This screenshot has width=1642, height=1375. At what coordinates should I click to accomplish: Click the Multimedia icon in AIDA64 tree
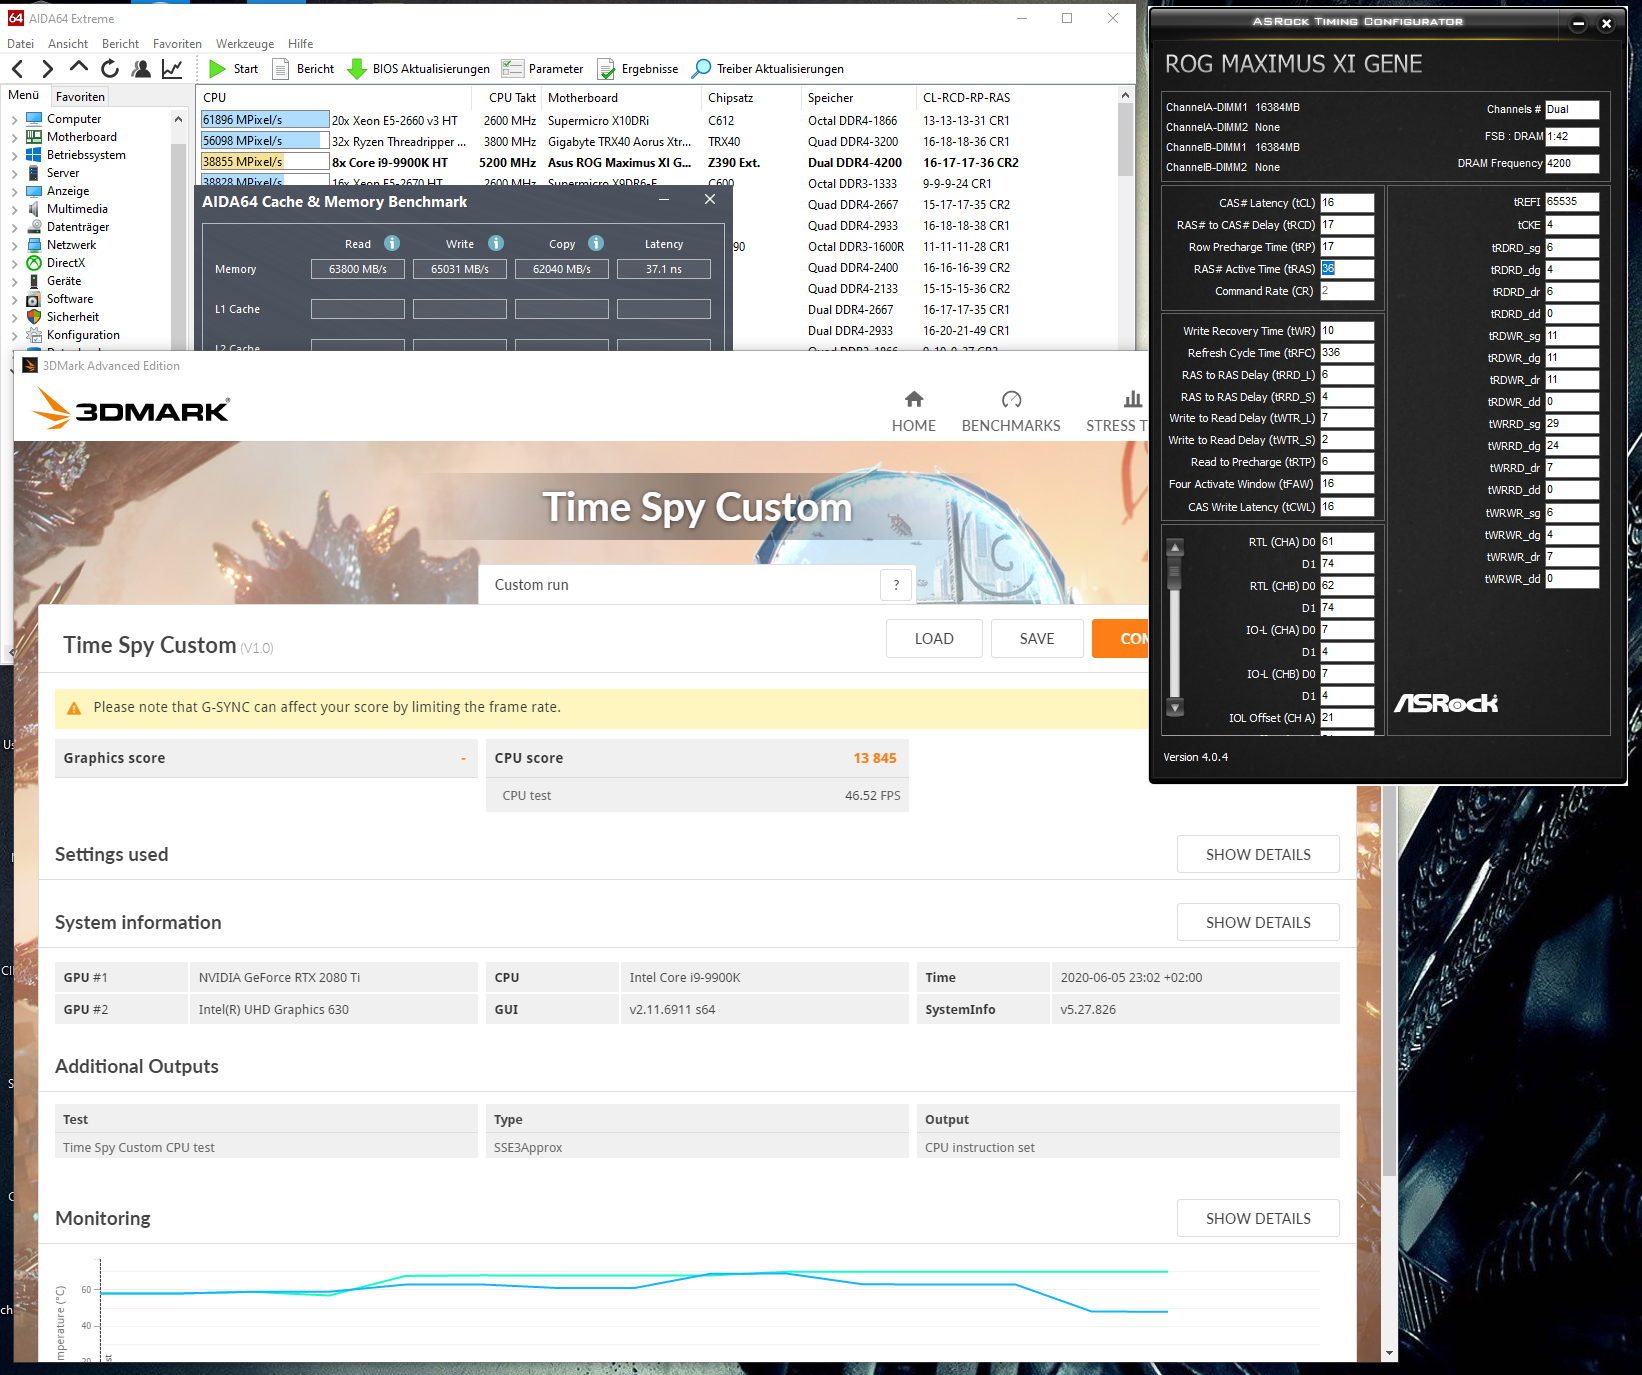34,209
